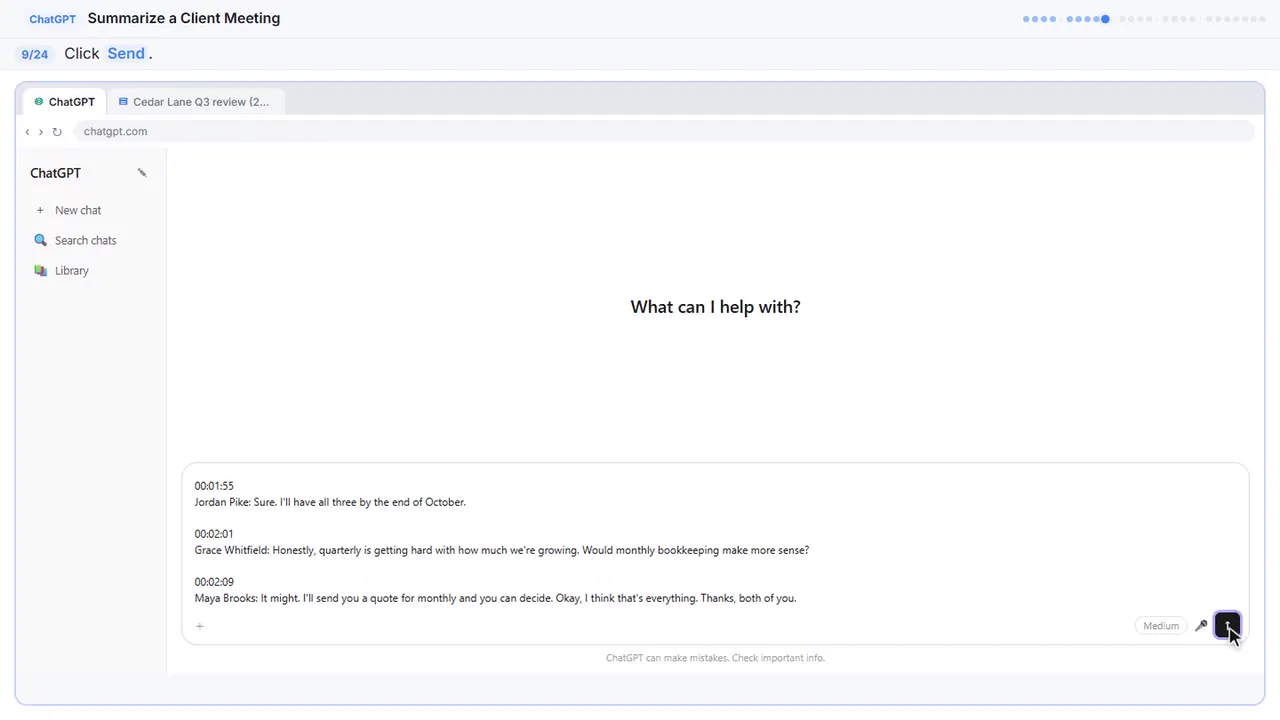Image resolution: width=1280 pixels, height=720 pixels.
Task: Open the attach plus menu in composer
Action: [x=200, y=626]
